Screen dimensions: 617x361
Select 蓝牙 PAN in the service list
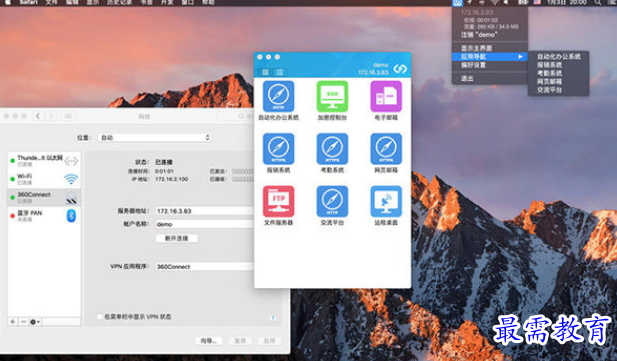[44, 215]
